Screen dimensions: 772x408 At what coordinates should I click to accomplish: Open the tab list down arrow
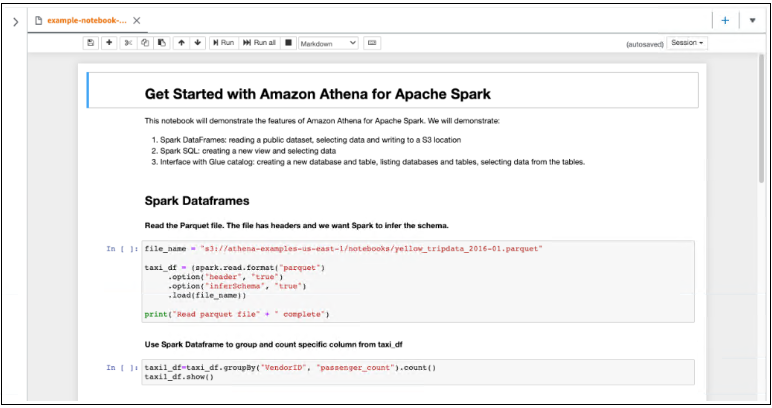pyautogui.click(x=752, y=20)
